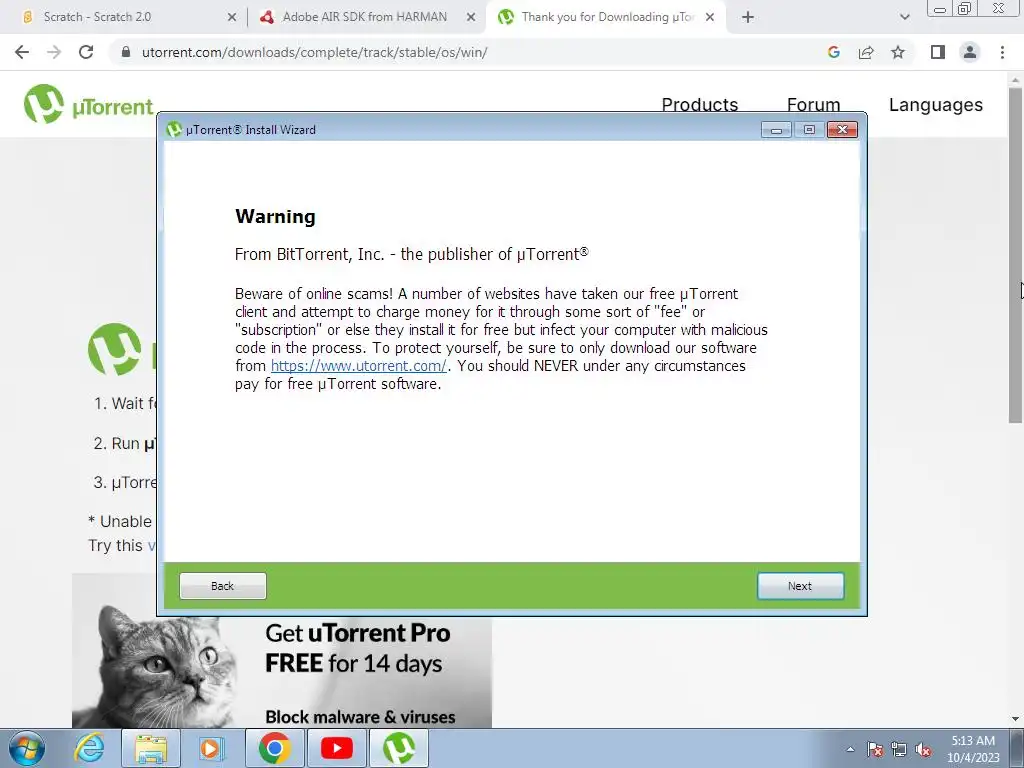This screenshot has height=768, width=1024.
Task: Click the page vertical scrollbar thumb
Action: [x=1016, y=255]
